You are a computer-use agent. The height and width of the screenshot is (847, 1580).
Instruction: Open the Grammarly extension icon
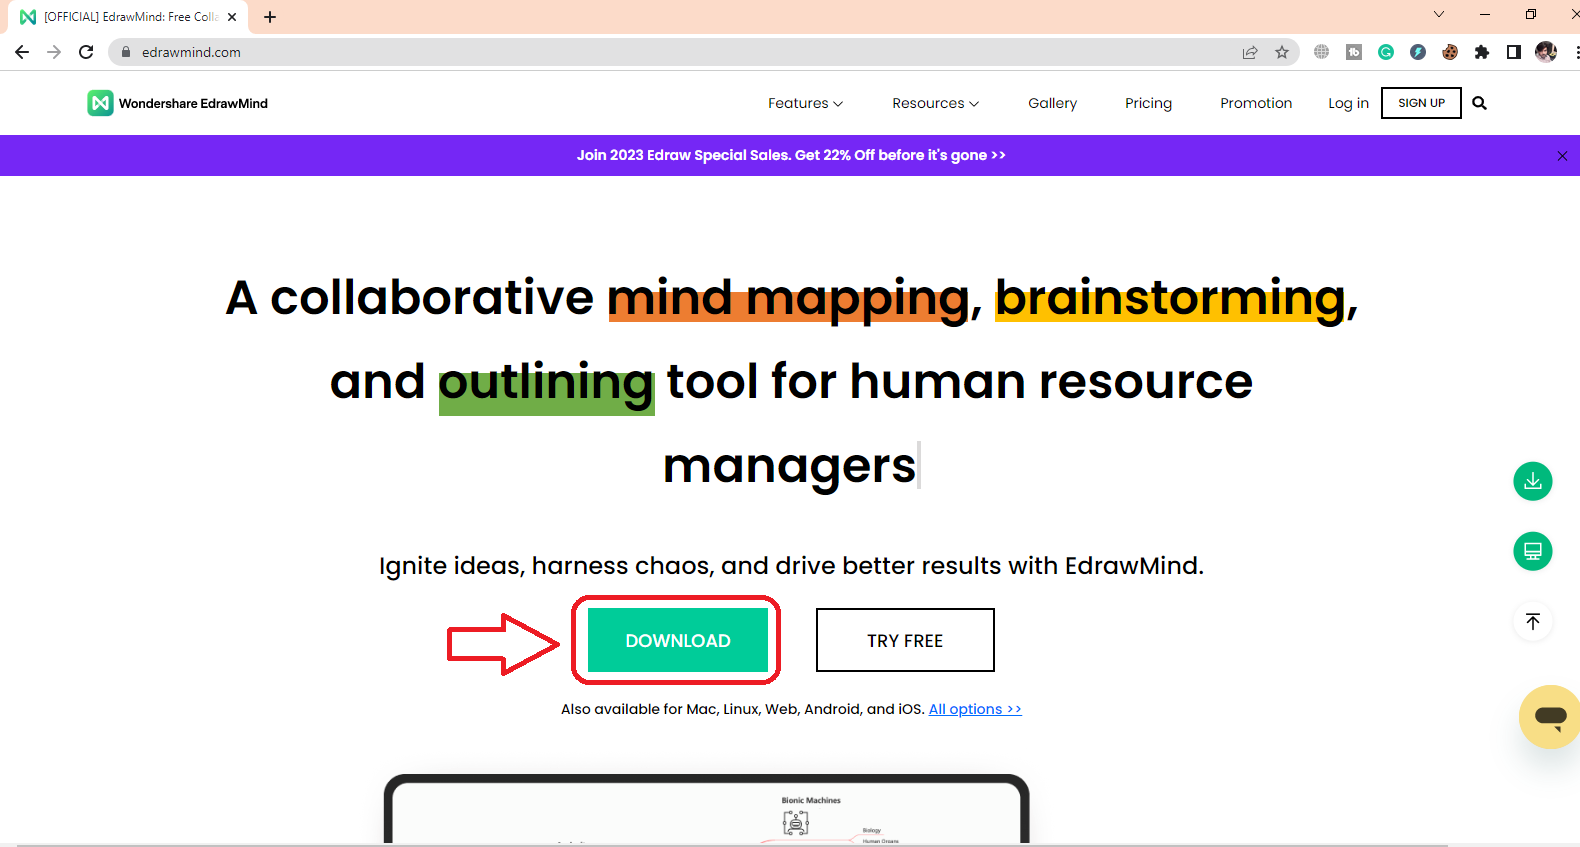point(1386,52)
